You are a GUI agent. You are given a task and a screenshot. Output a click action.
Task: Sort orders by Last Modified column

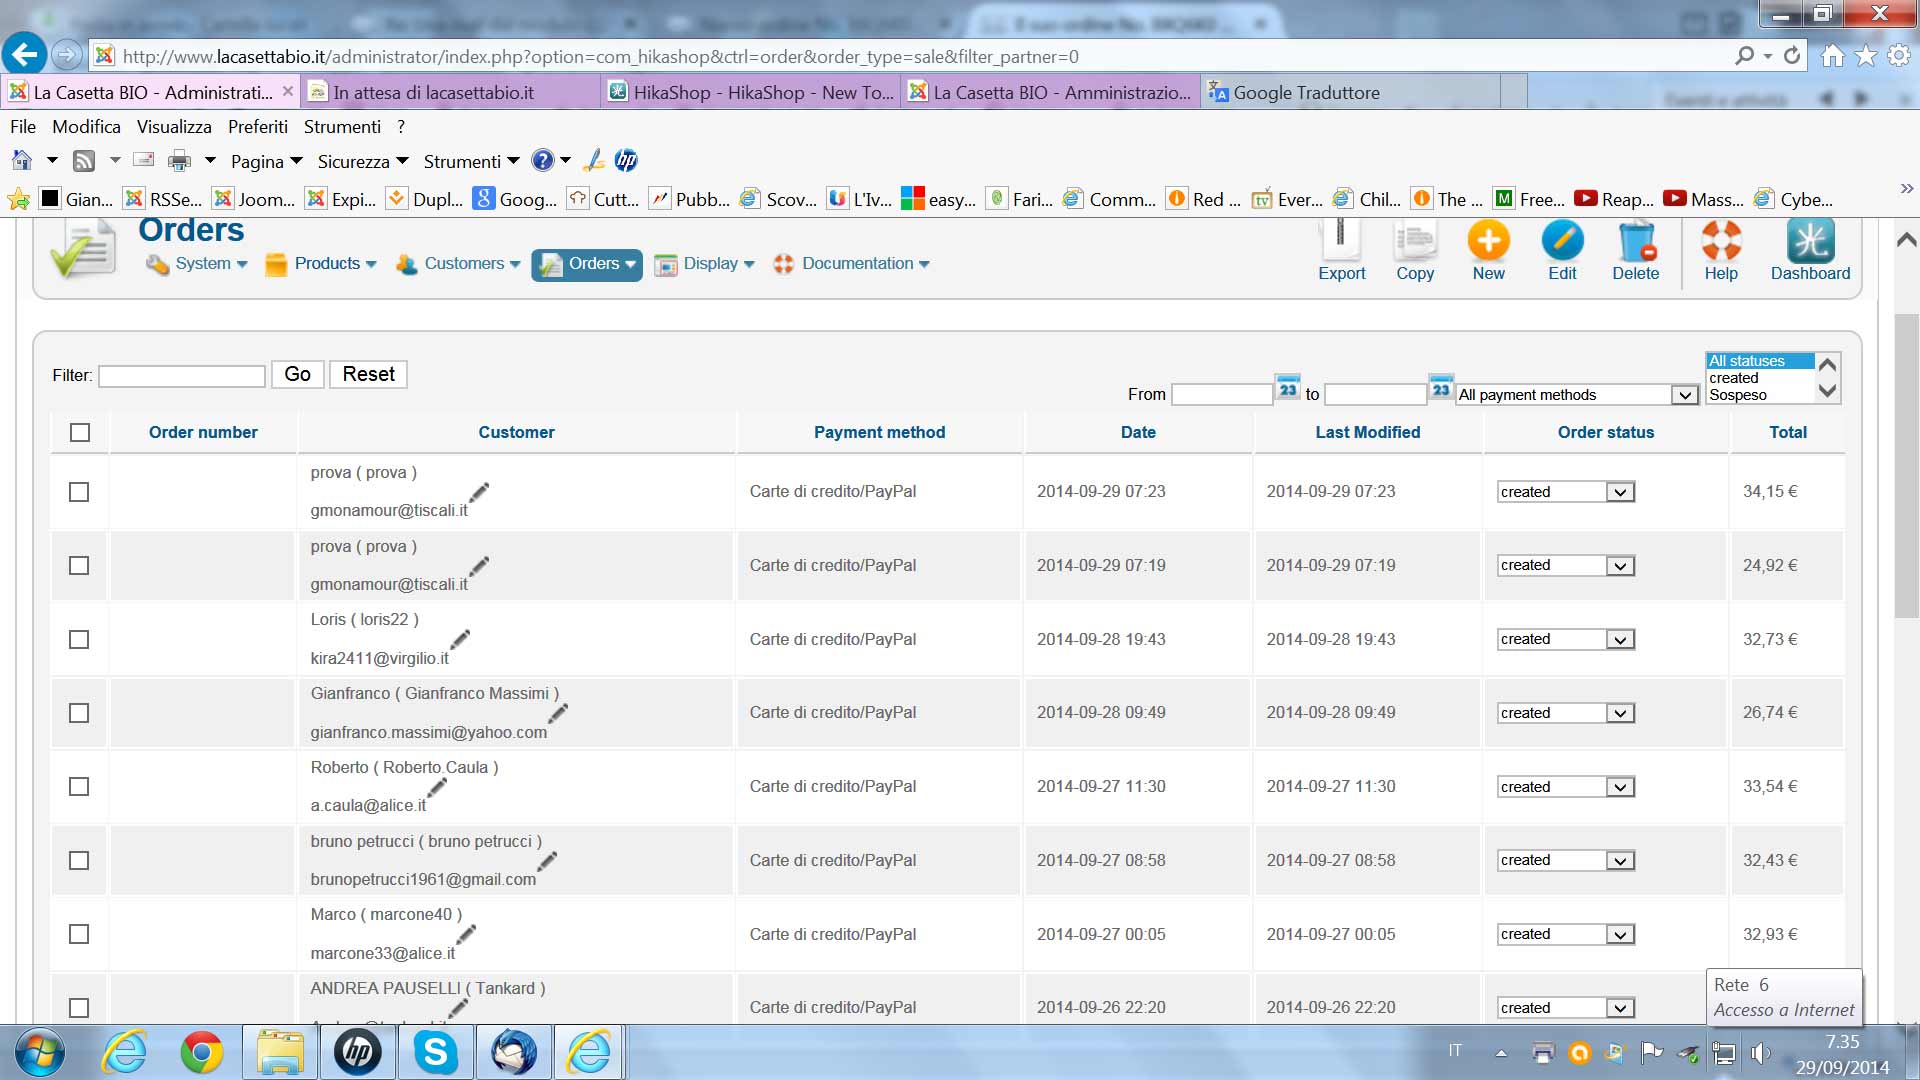1367,432
